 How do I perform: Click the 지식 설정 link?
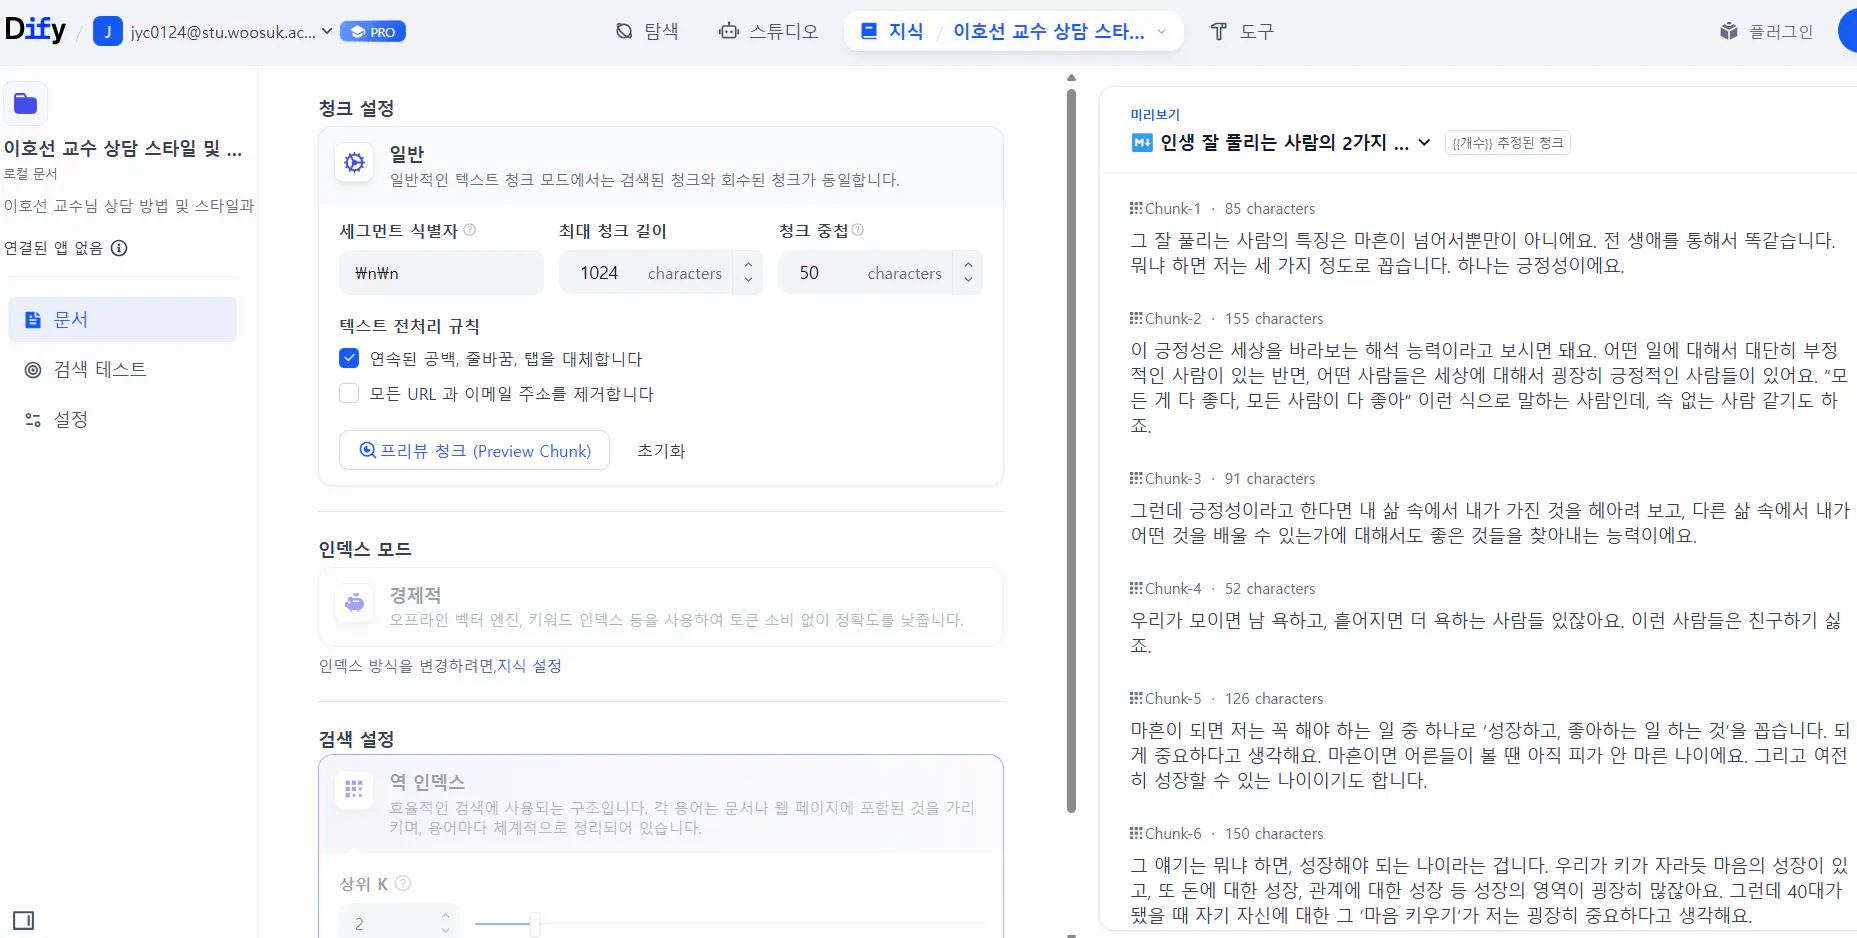529,666
